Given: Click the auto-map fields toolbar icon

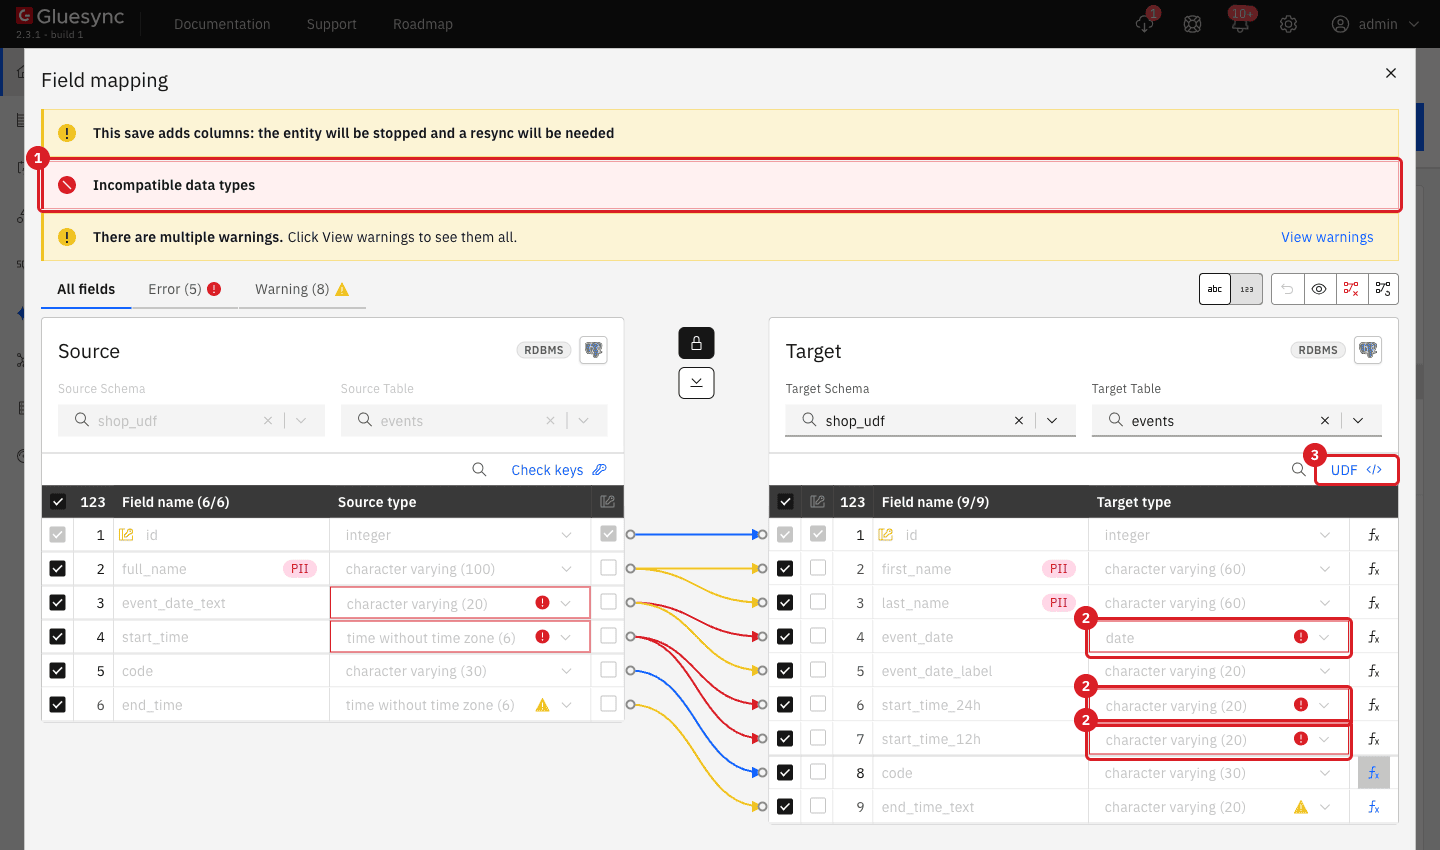Looking at the screenshot, I should click(1383, 289).
